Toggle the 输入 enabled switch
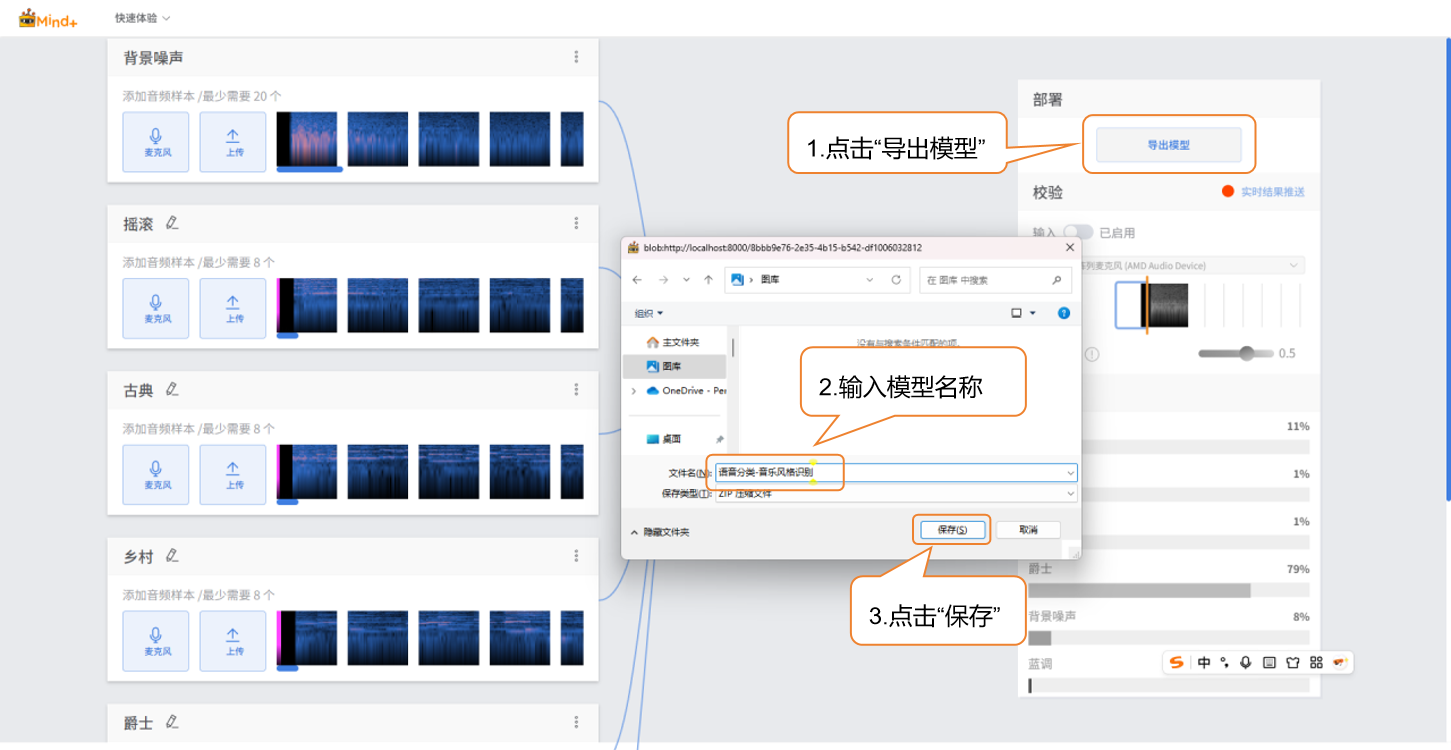The height and width of the screenshot is (750, 1451). tap(1077, 232)
